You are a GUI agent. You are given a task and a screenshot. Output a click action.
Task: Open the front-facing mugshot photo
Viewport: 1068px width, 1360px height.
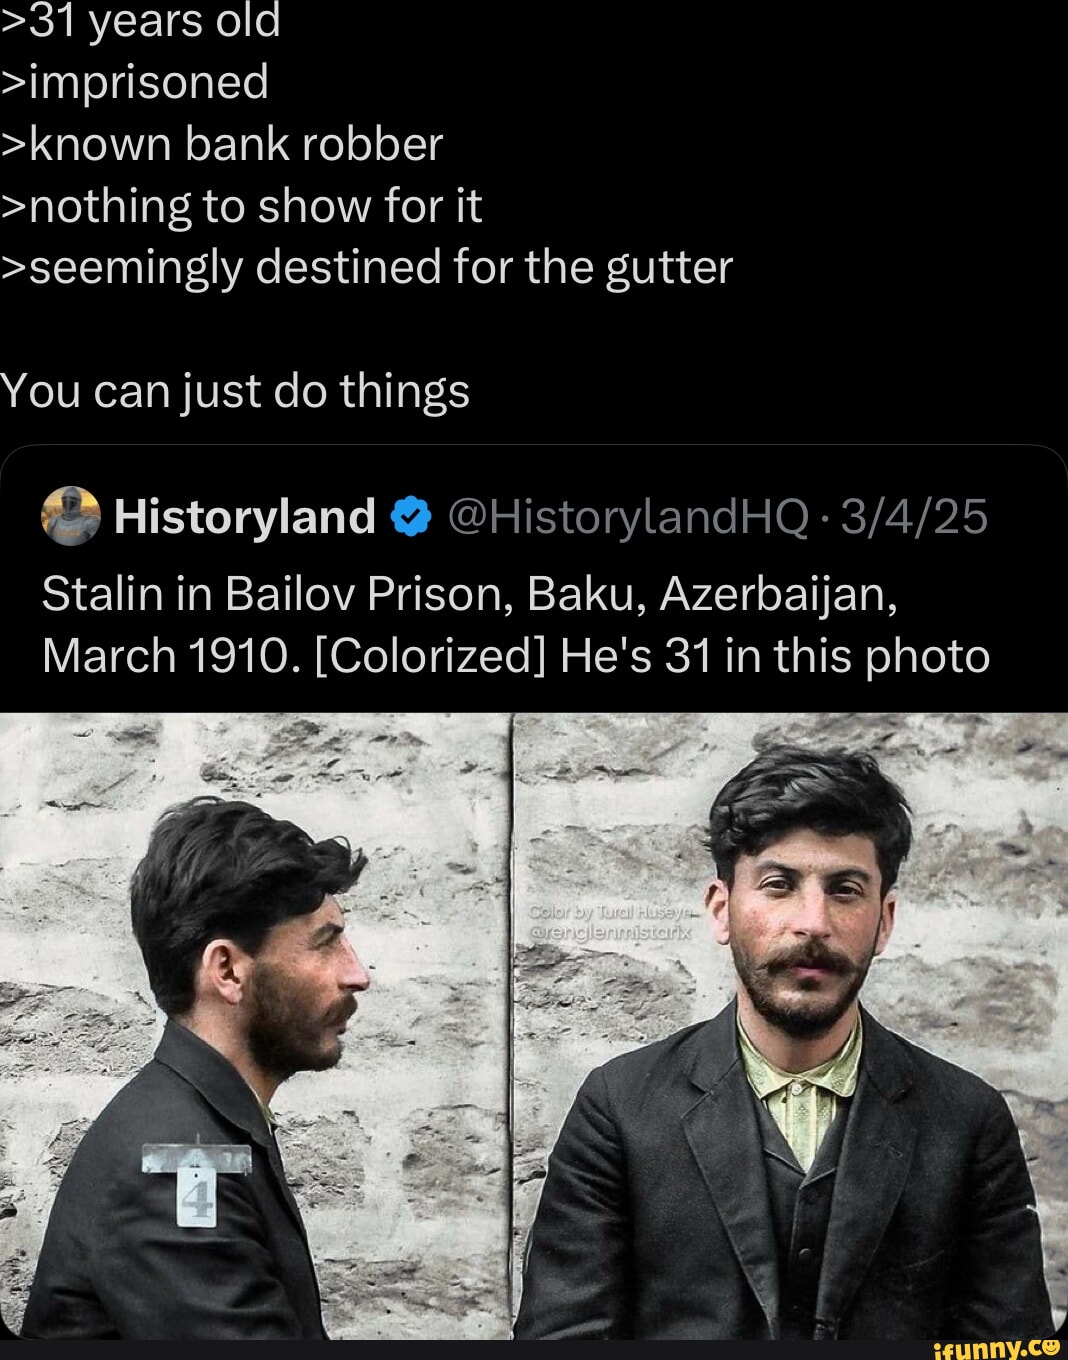pyautogui.click(x=790, y=1026)
